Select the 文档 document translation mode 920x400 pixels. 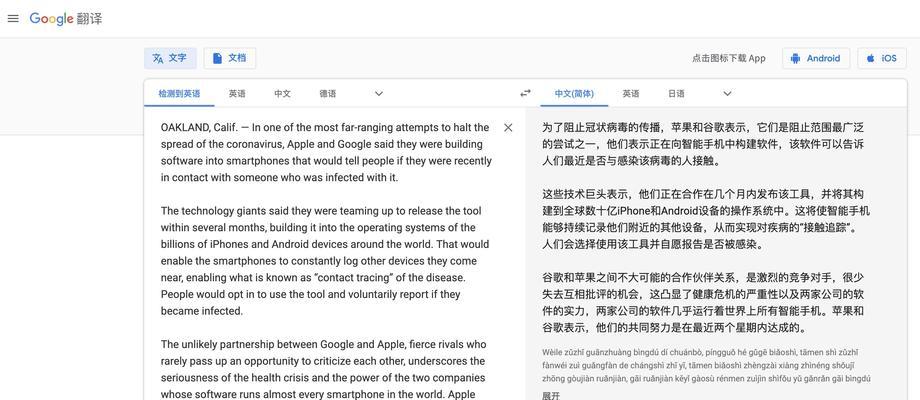click(x=229, y=58)
